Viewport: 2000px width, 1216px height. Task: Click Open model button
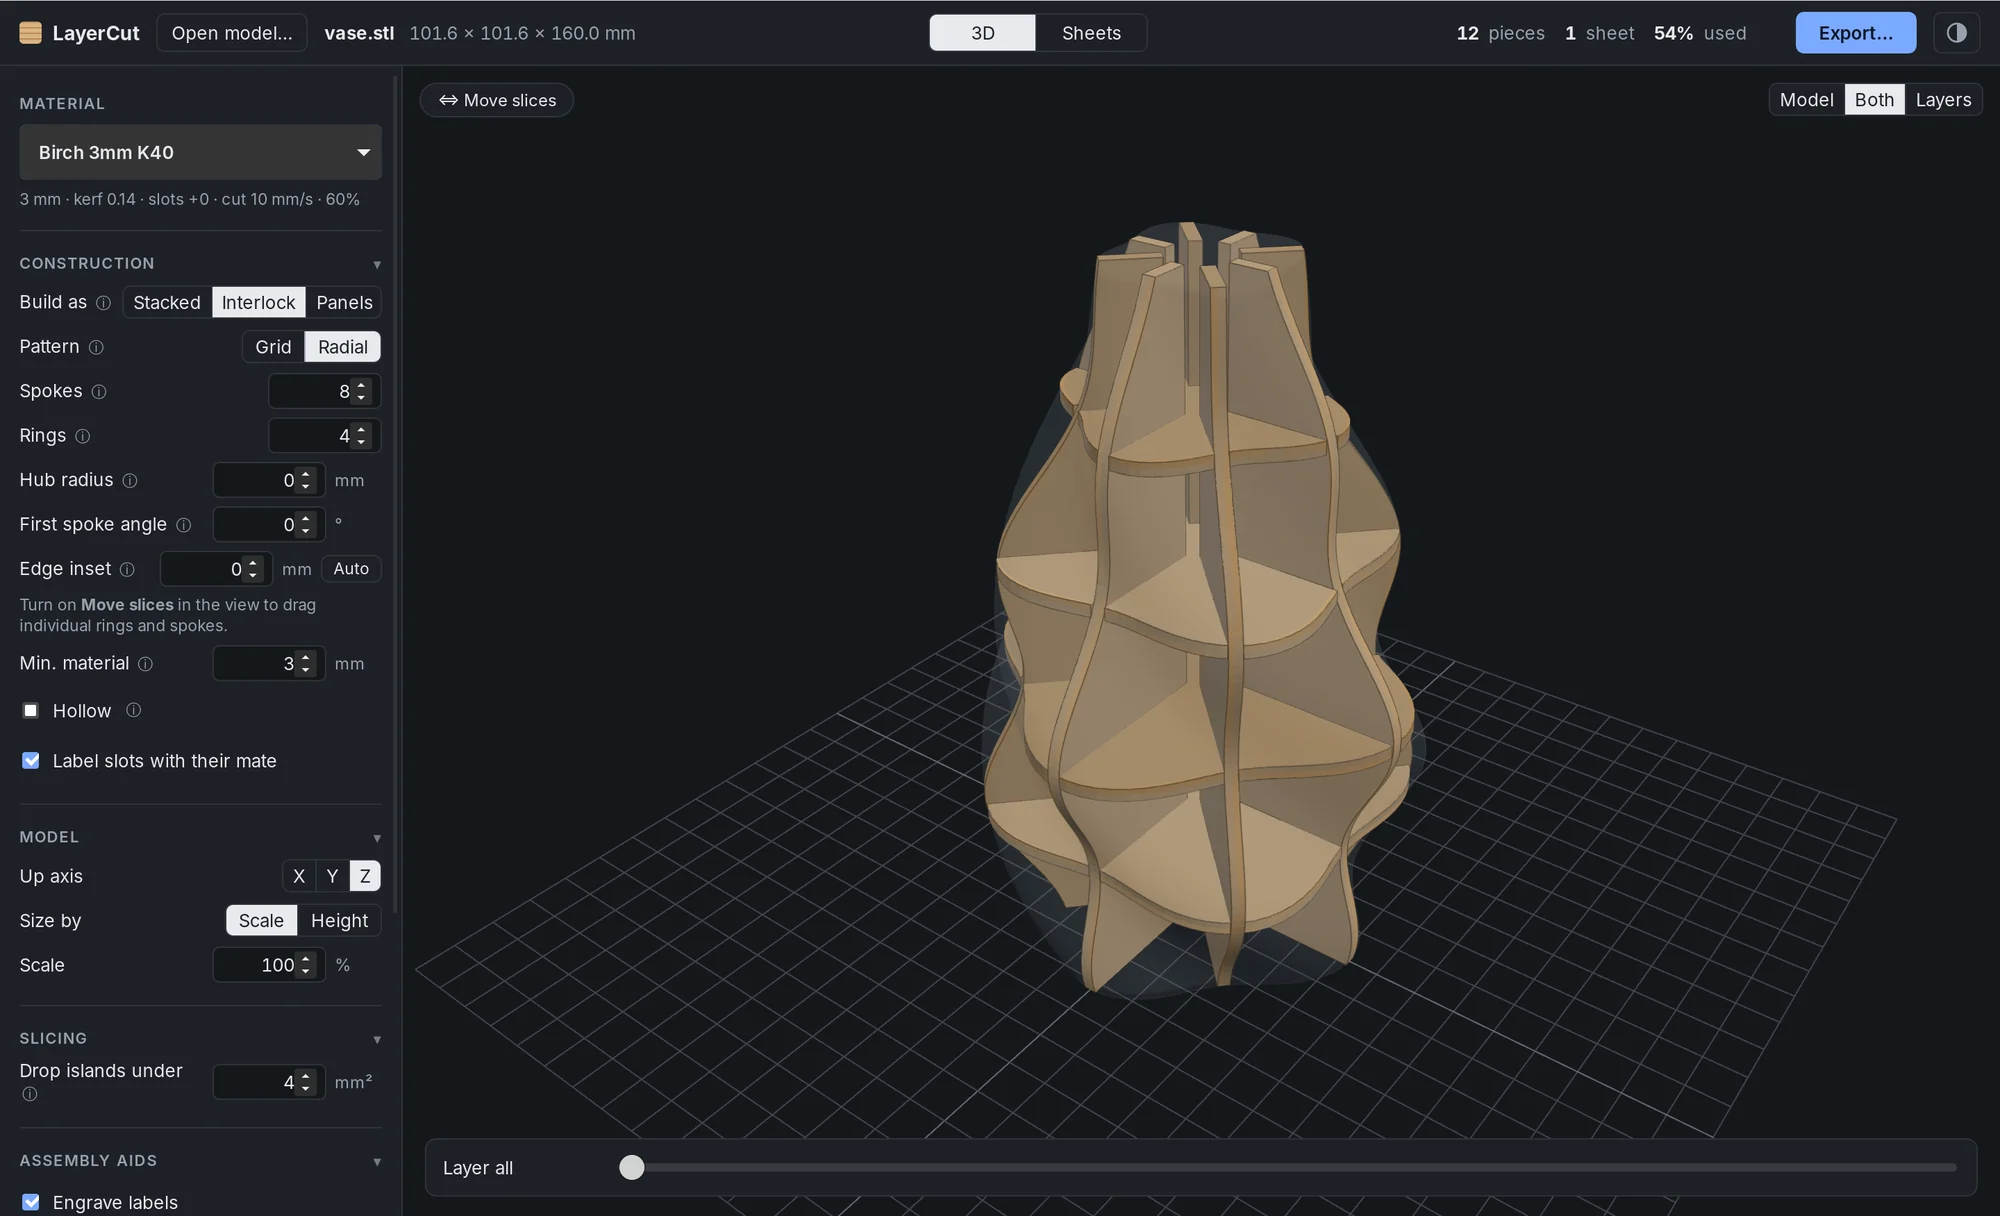pos(232,33)
